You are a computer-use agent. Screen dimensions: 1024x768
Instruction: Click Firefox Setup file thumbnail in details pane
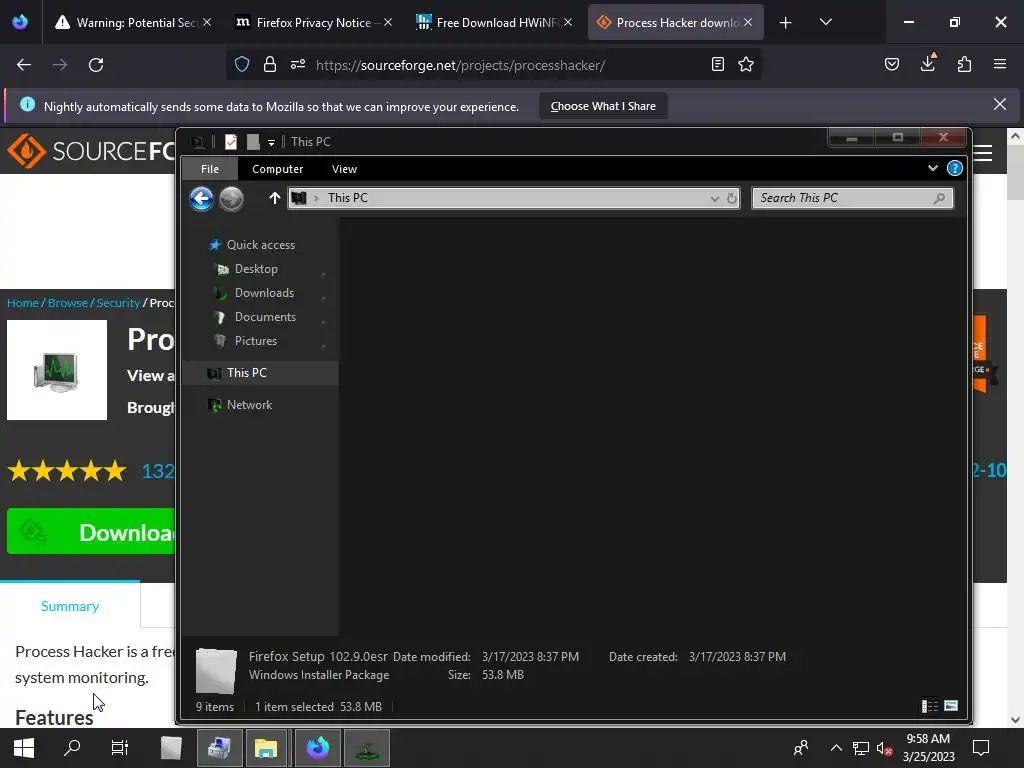tap(216, 671)
